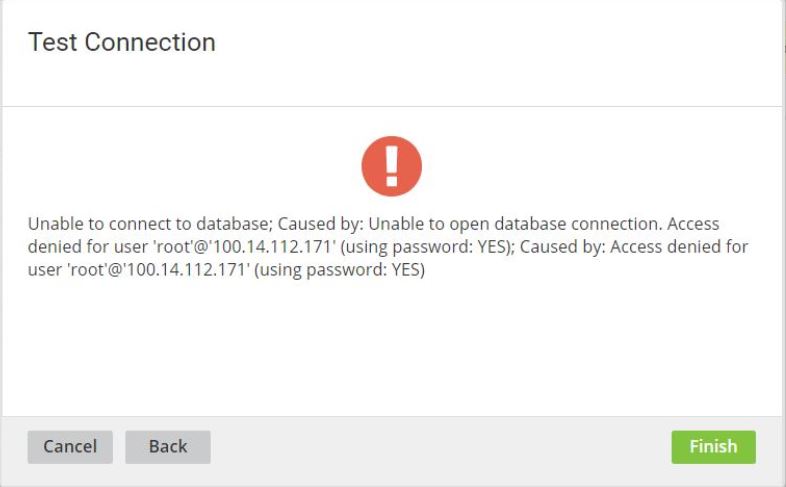Click the empty footer area between Back and Finish

(x=440, y=447)
